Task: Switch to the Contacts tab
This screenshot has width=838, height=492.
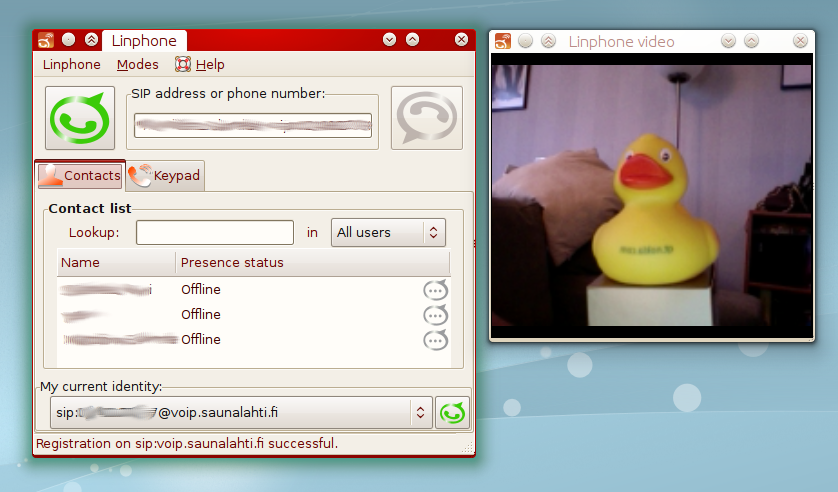Action: coord(80,175)
